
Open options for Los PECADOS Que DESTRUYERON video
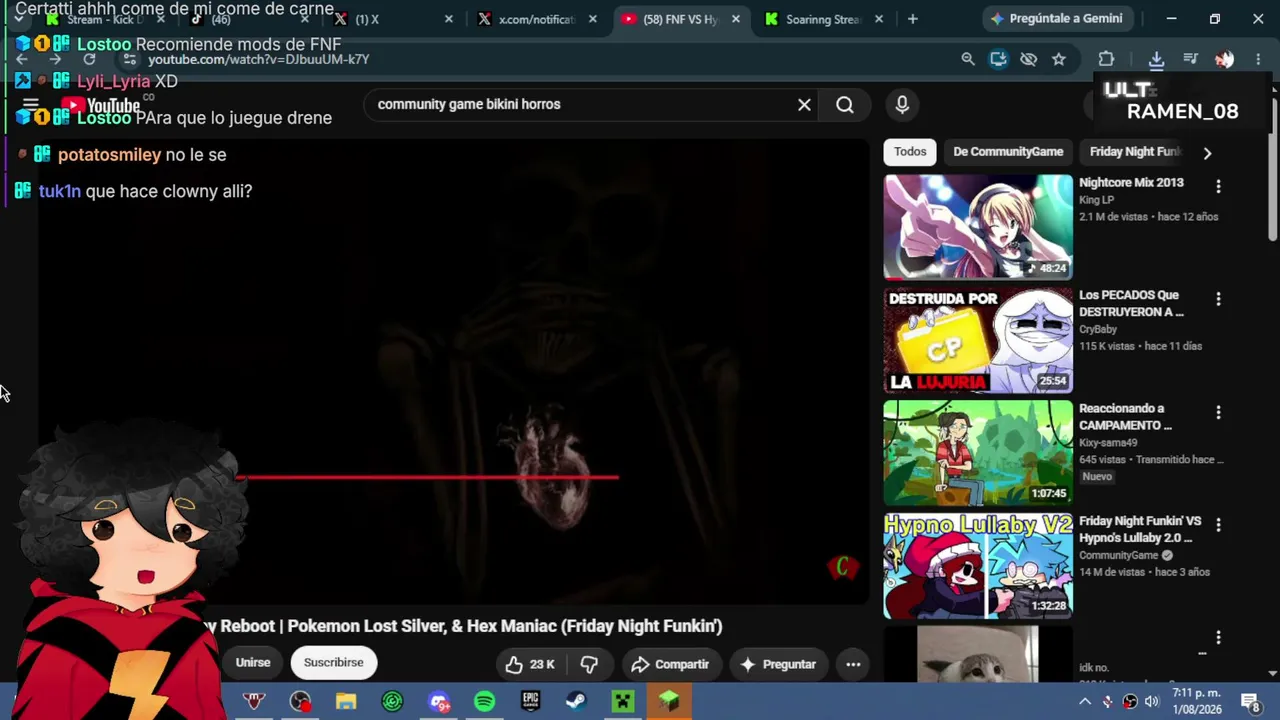(1218, 299)
